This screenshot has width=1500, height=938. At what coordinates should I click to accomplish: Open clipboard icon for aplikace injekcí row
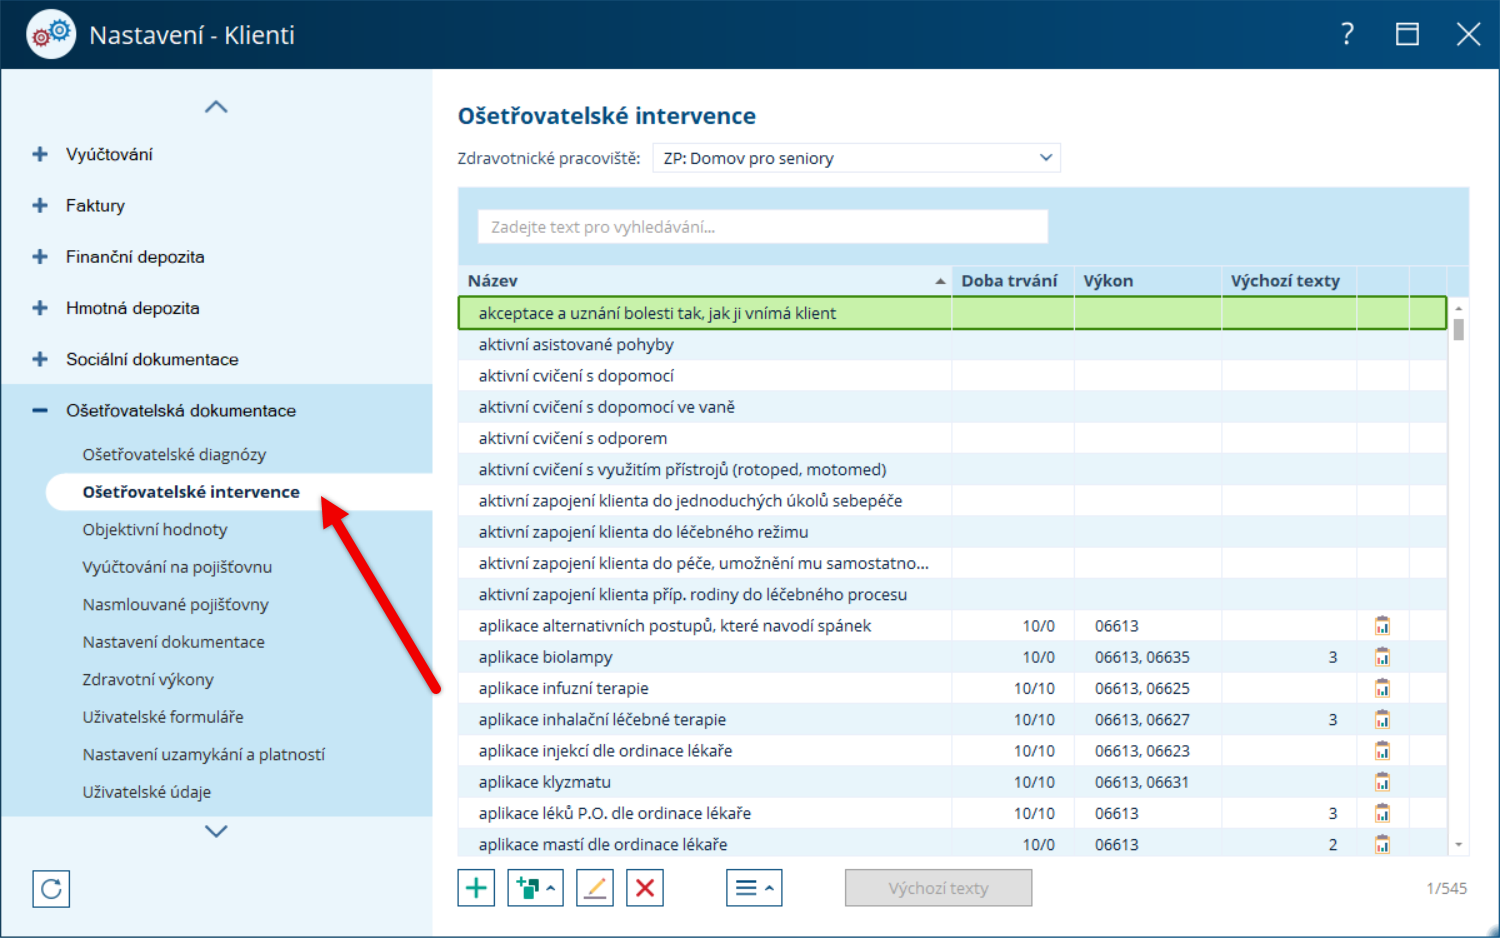(1382, 751)
